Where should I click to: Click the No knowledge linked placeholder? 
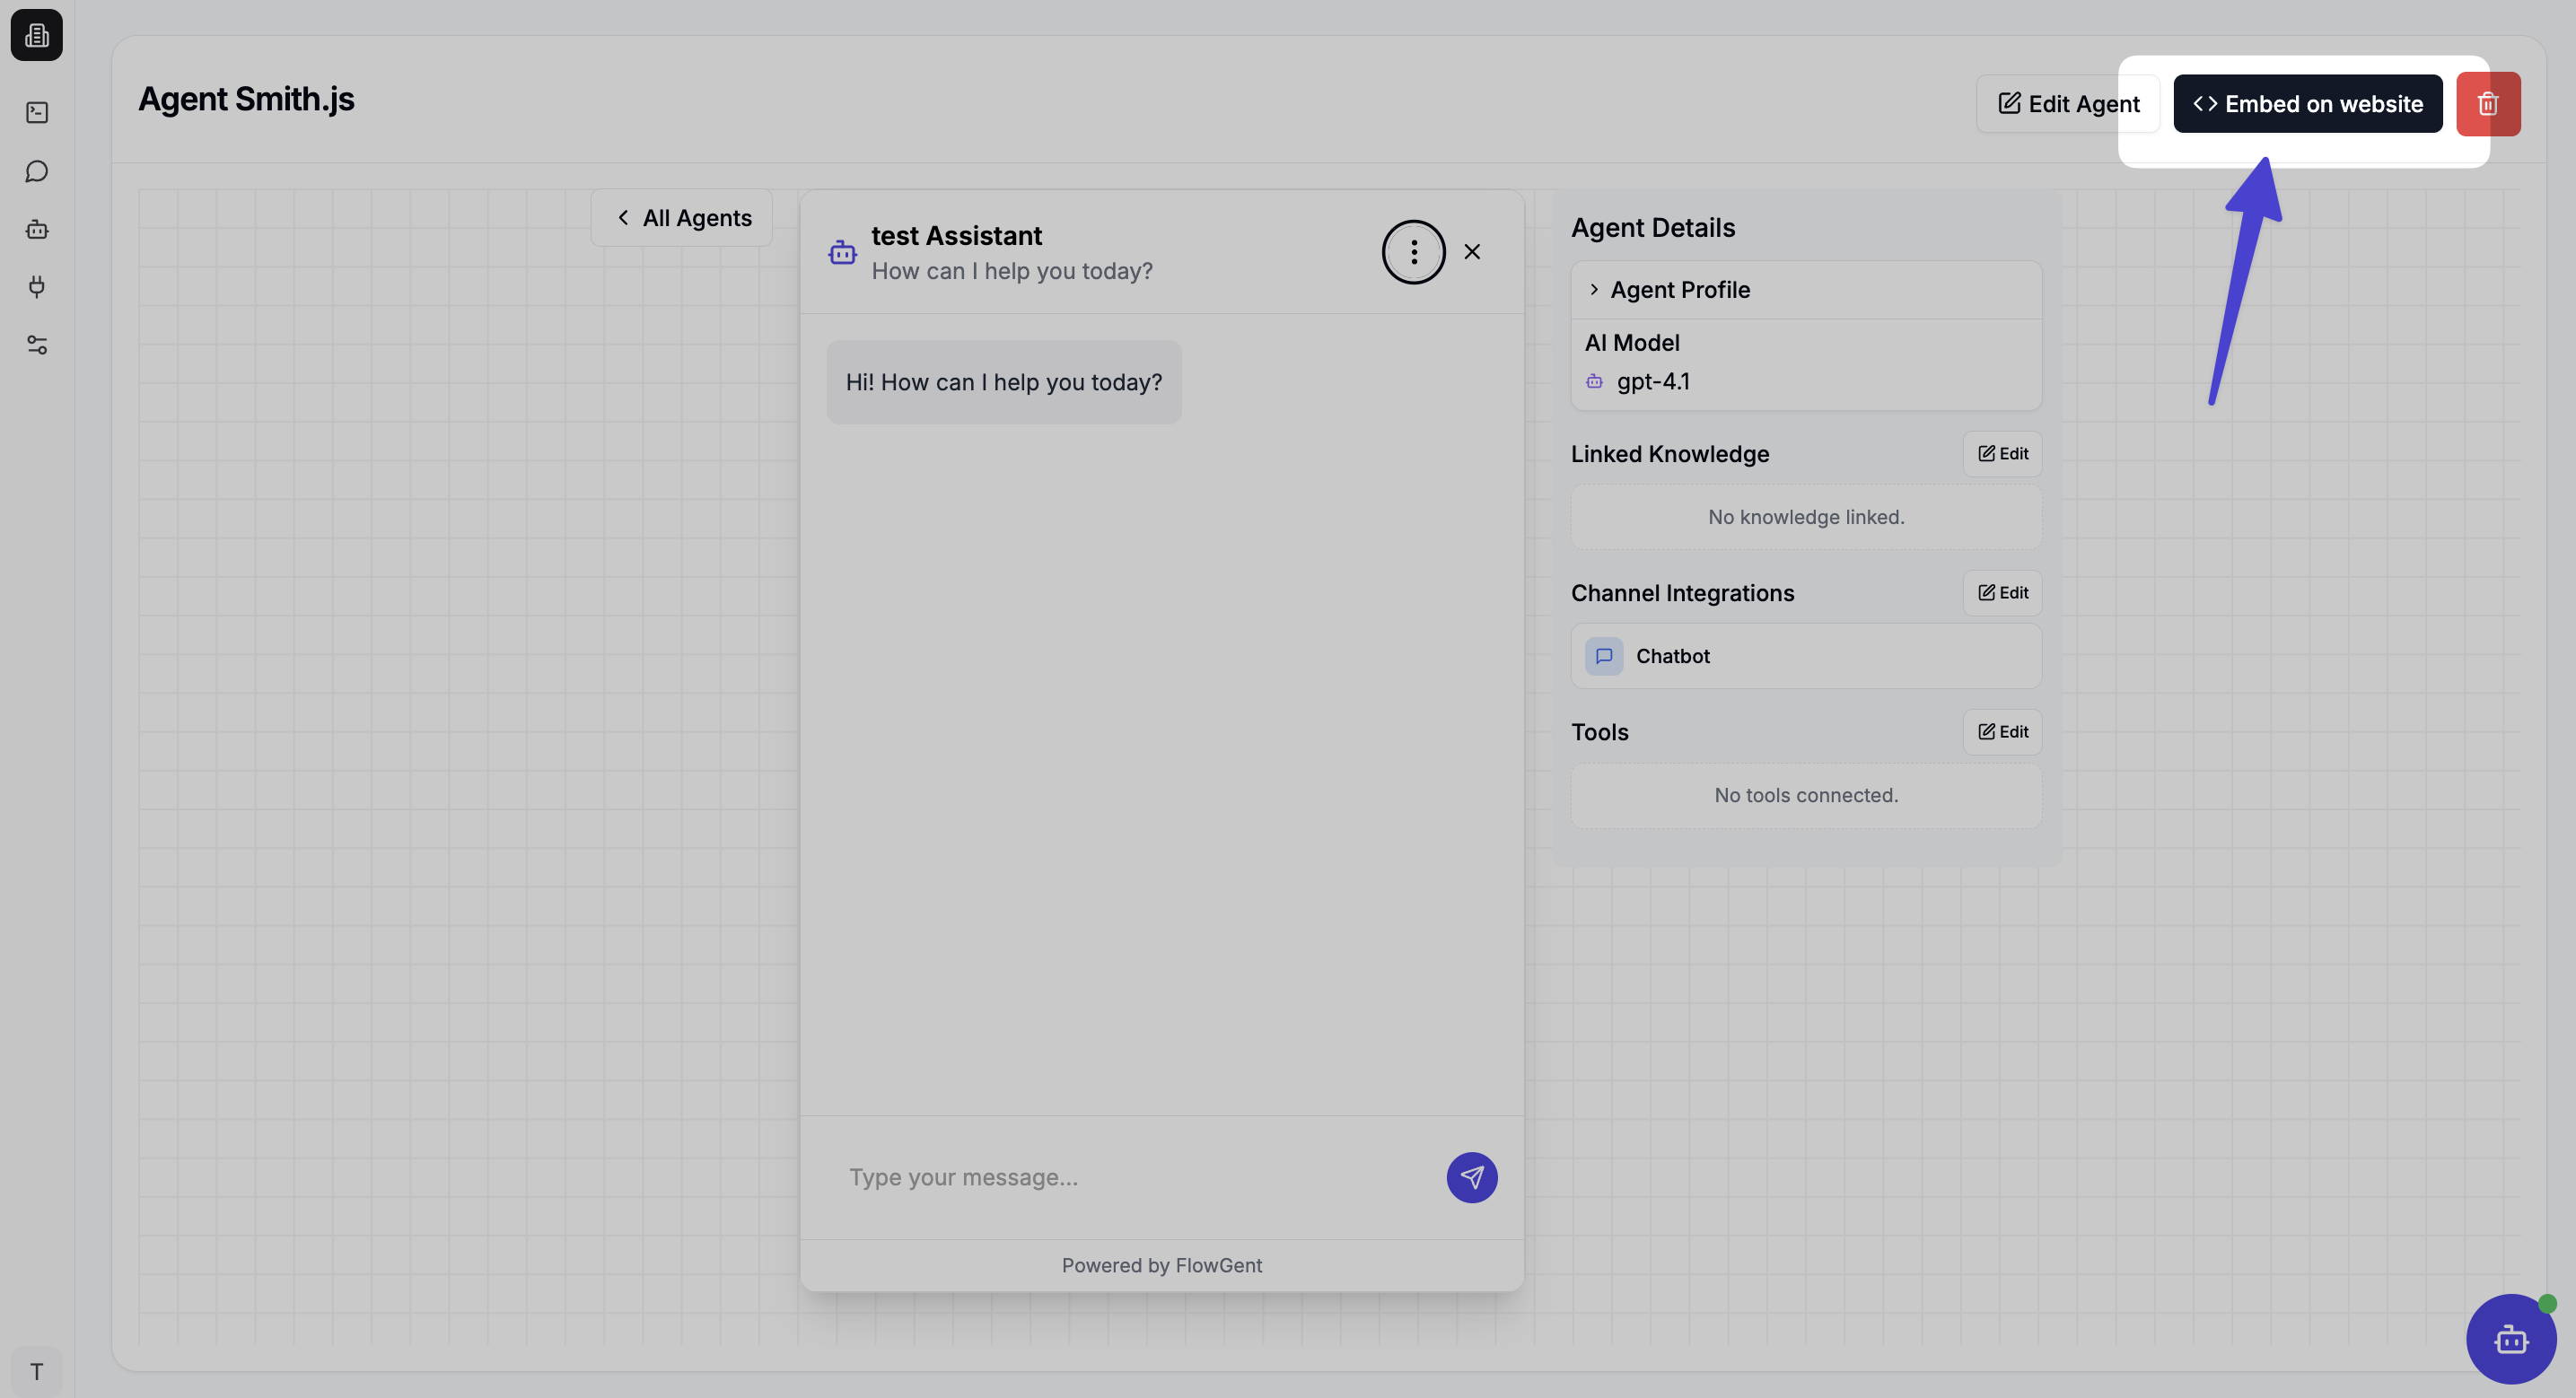click(1806, 517)
